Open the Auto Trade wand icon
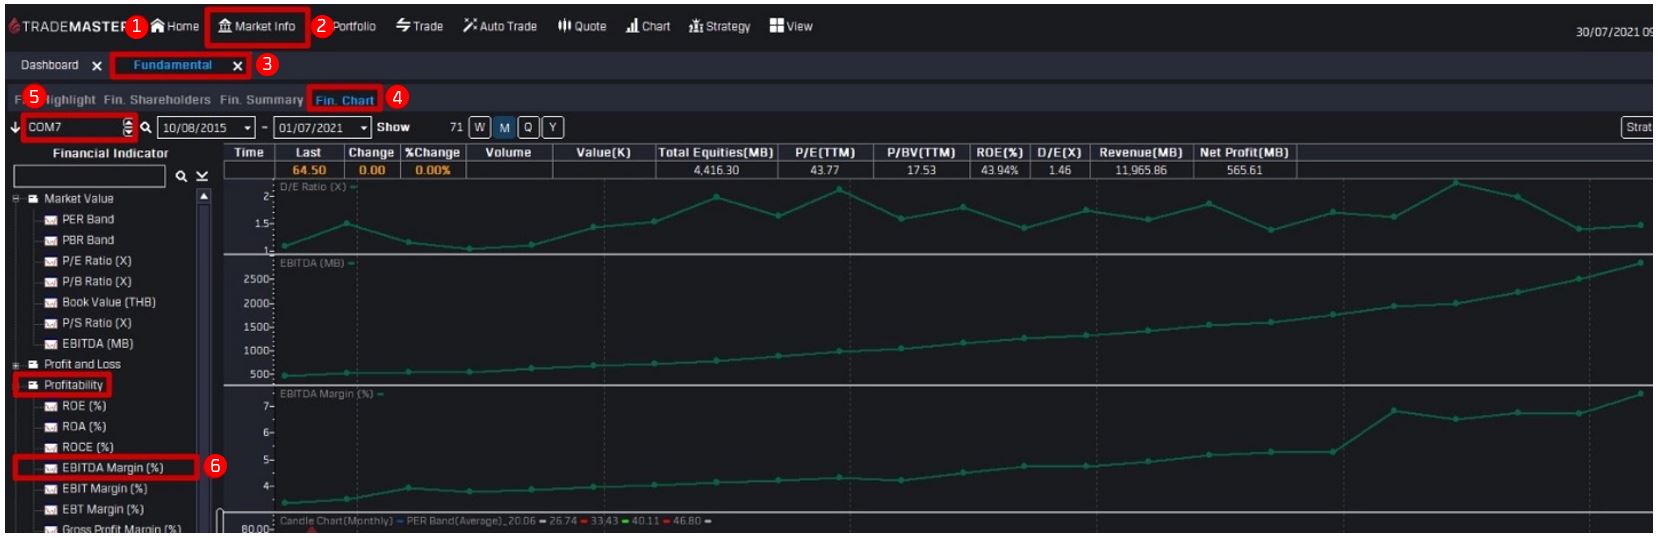This screenshot has width=1658, height=538. pos(469,26)
